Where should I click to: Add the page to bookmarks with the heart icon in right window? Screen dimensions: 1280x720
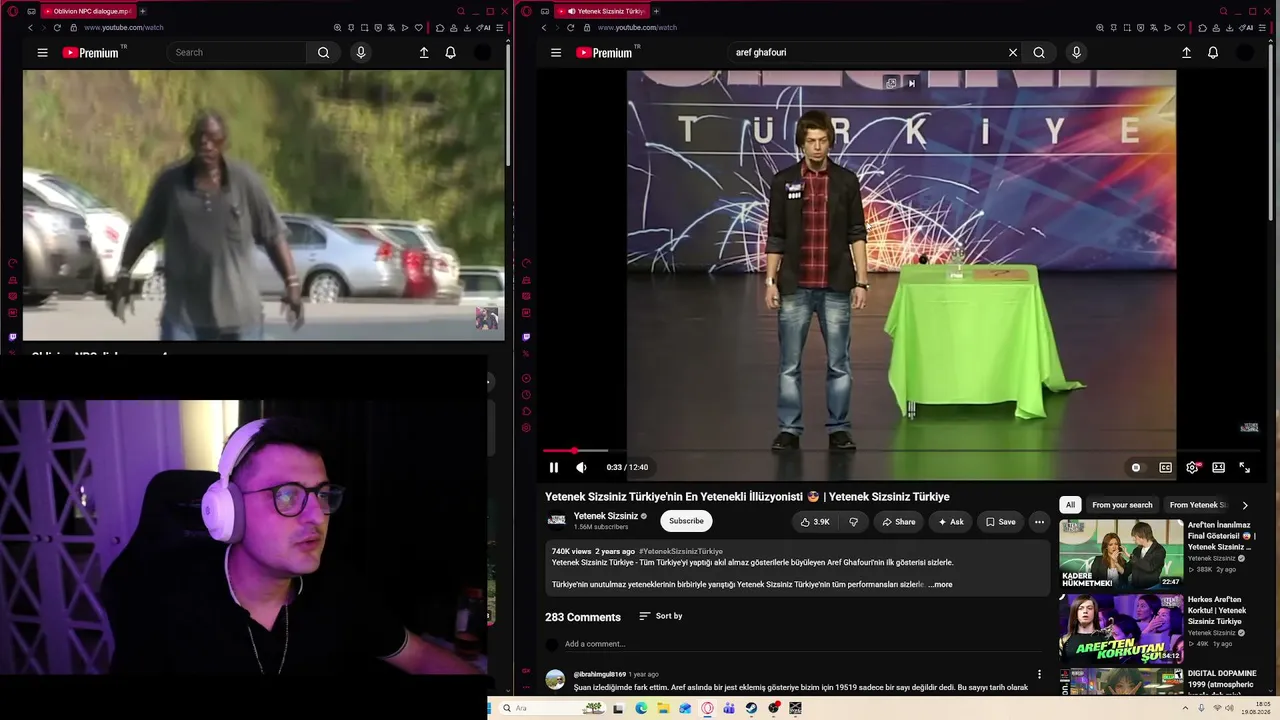tap(1181, 28)
